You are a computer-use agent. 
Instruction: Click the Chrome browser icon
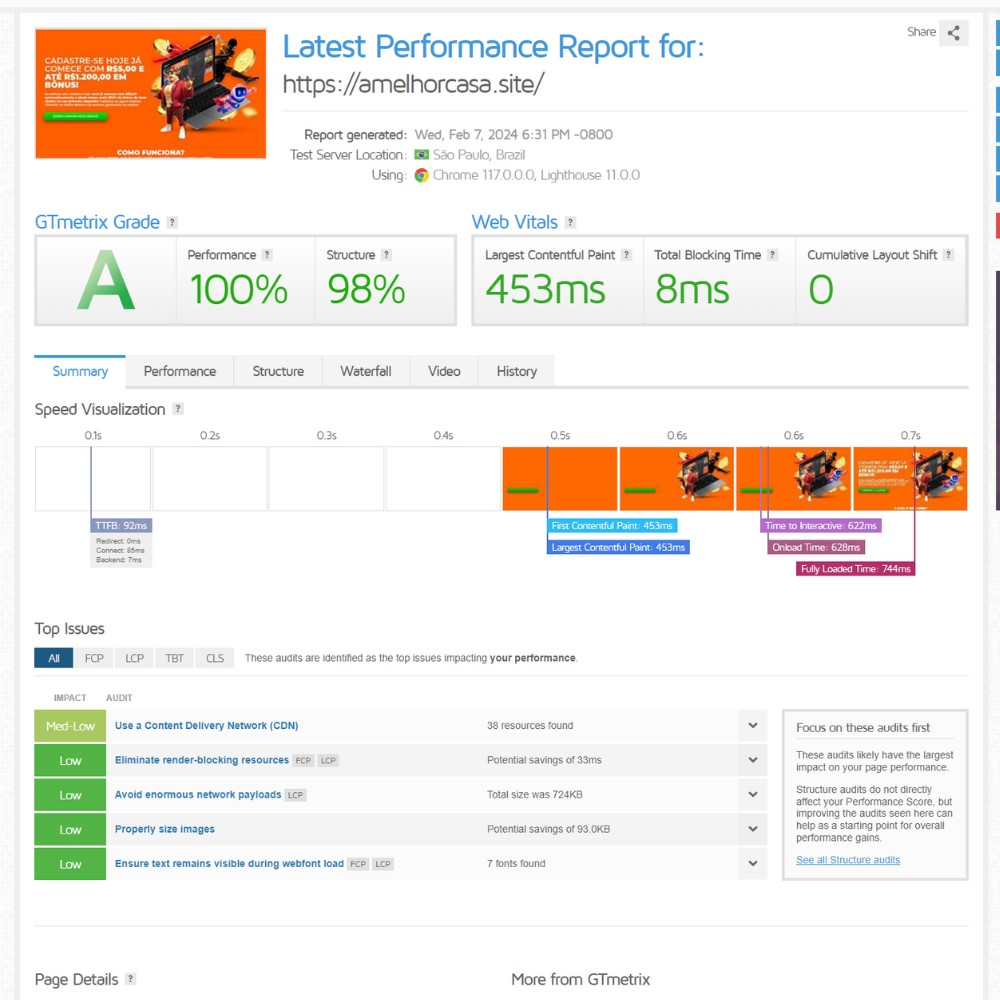pos(422,175)
